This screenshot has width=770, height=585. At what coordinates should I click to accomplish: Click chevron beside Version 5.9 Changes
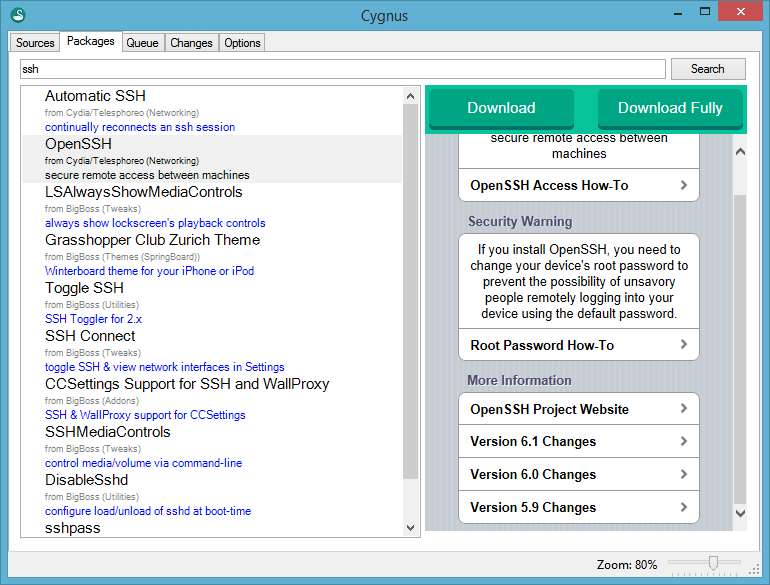pyautogui.click(x=684, y=507)
